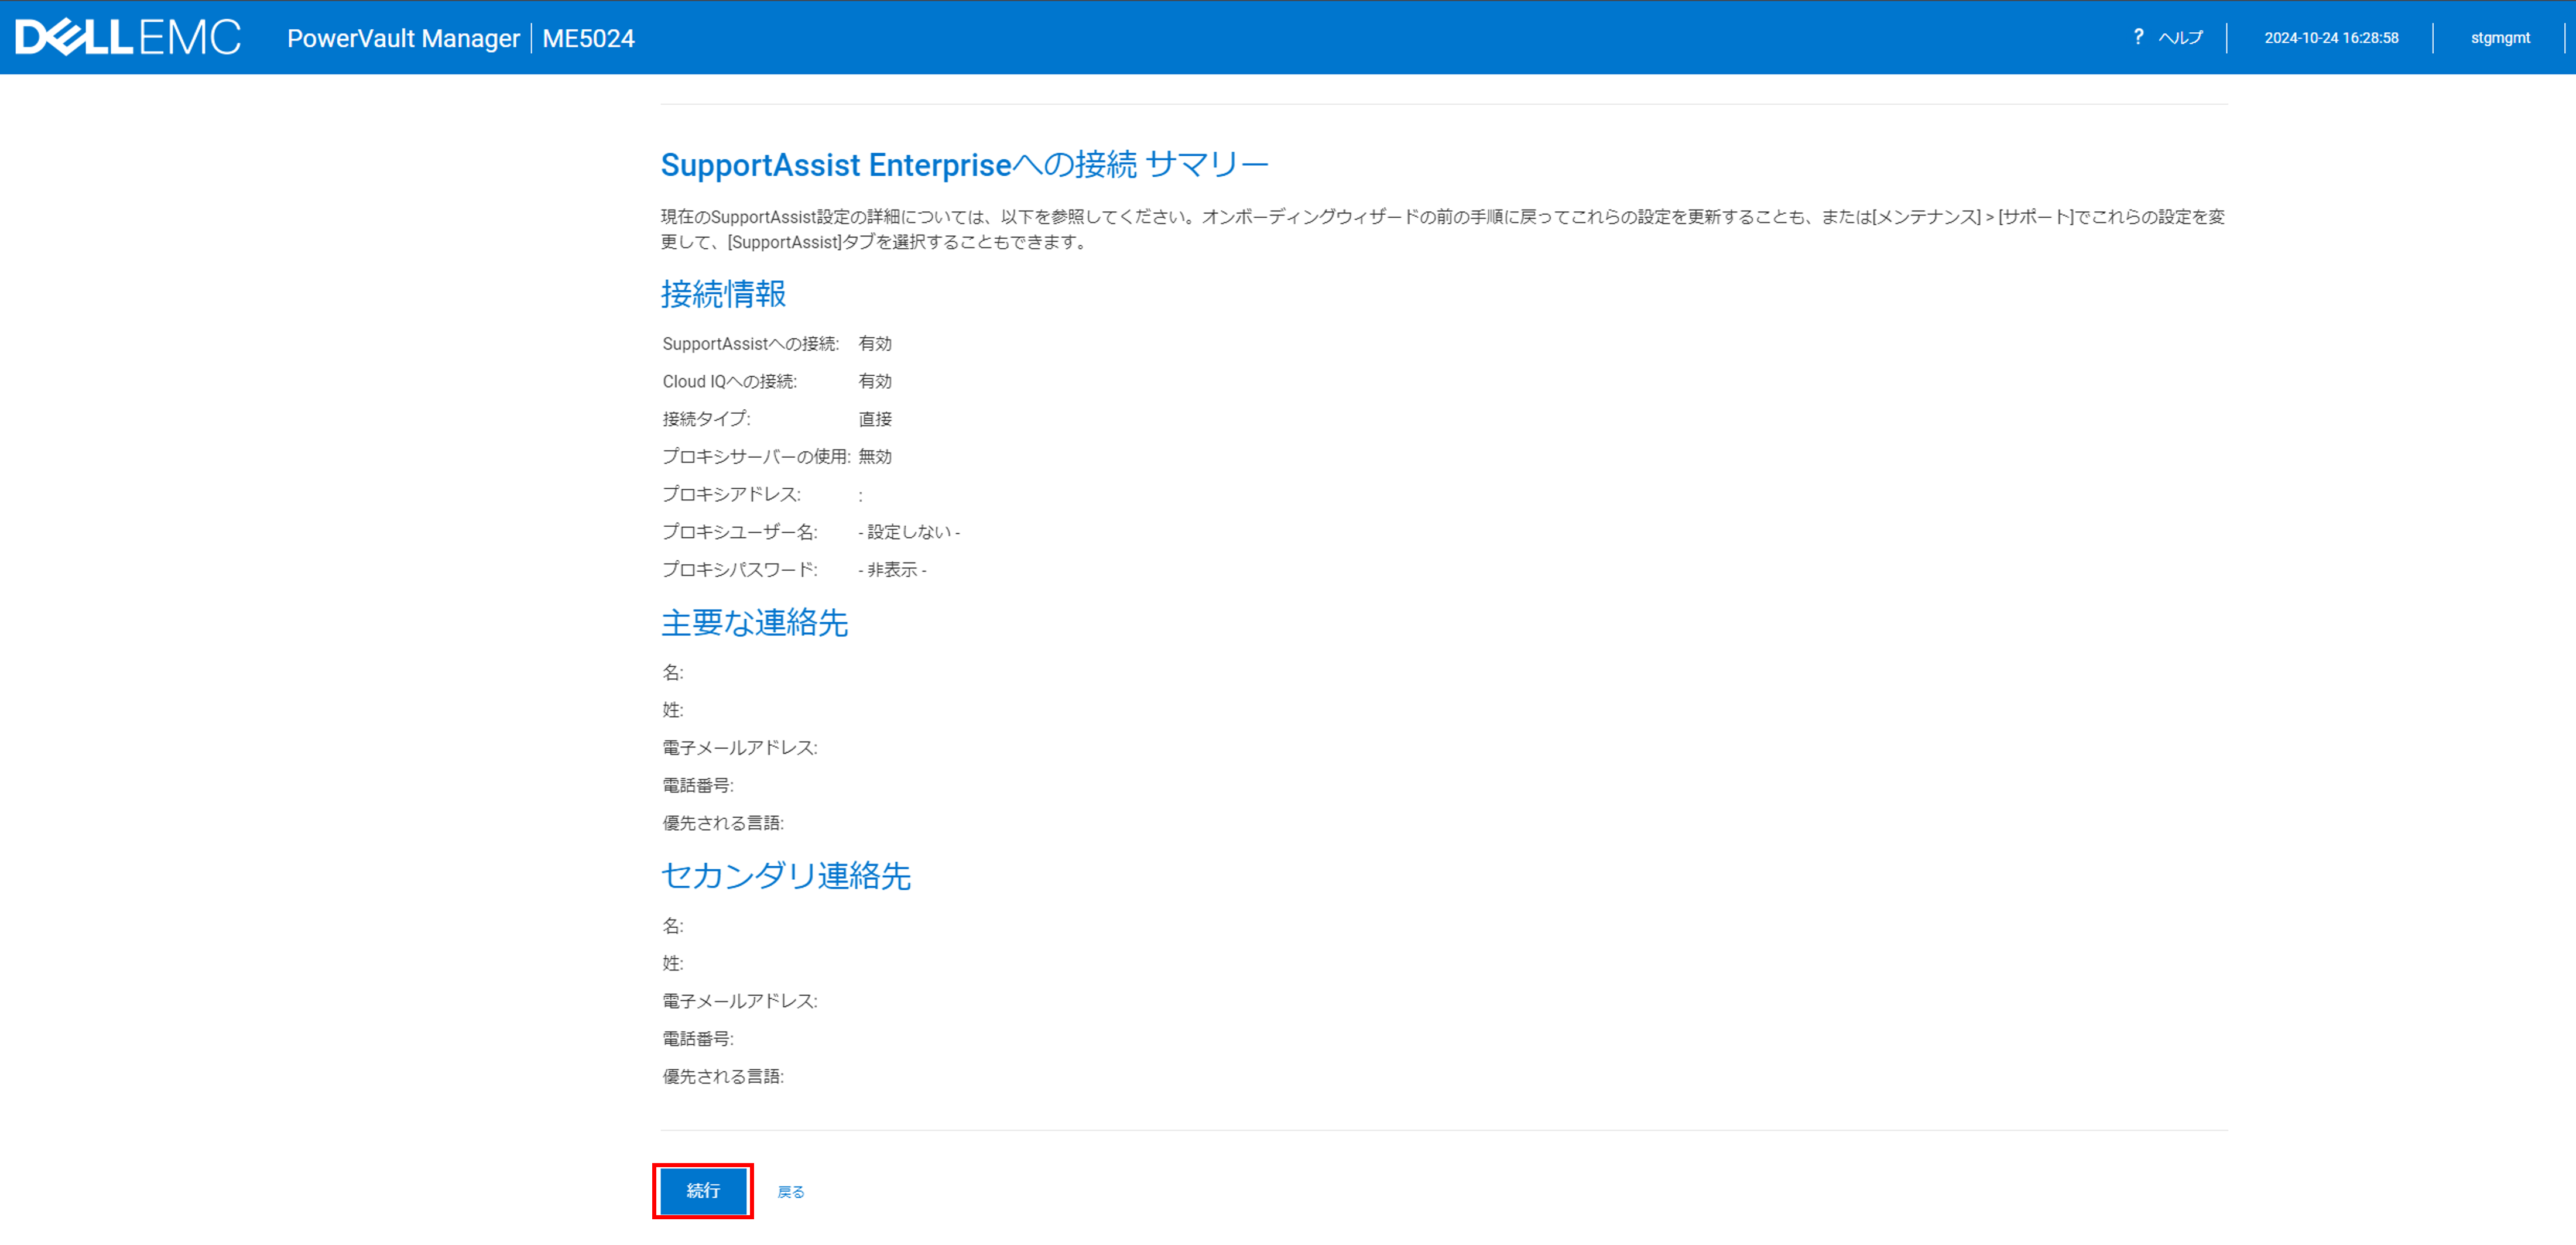Click 電話番号 under セカンダリ連絡先
Viewport: 2576px width, 1245px height.
(698, 1039)
